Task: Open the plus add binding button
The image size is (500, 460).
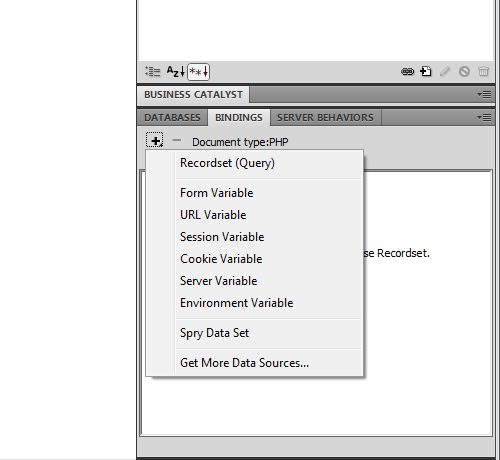Action: [x=155, y=140]
